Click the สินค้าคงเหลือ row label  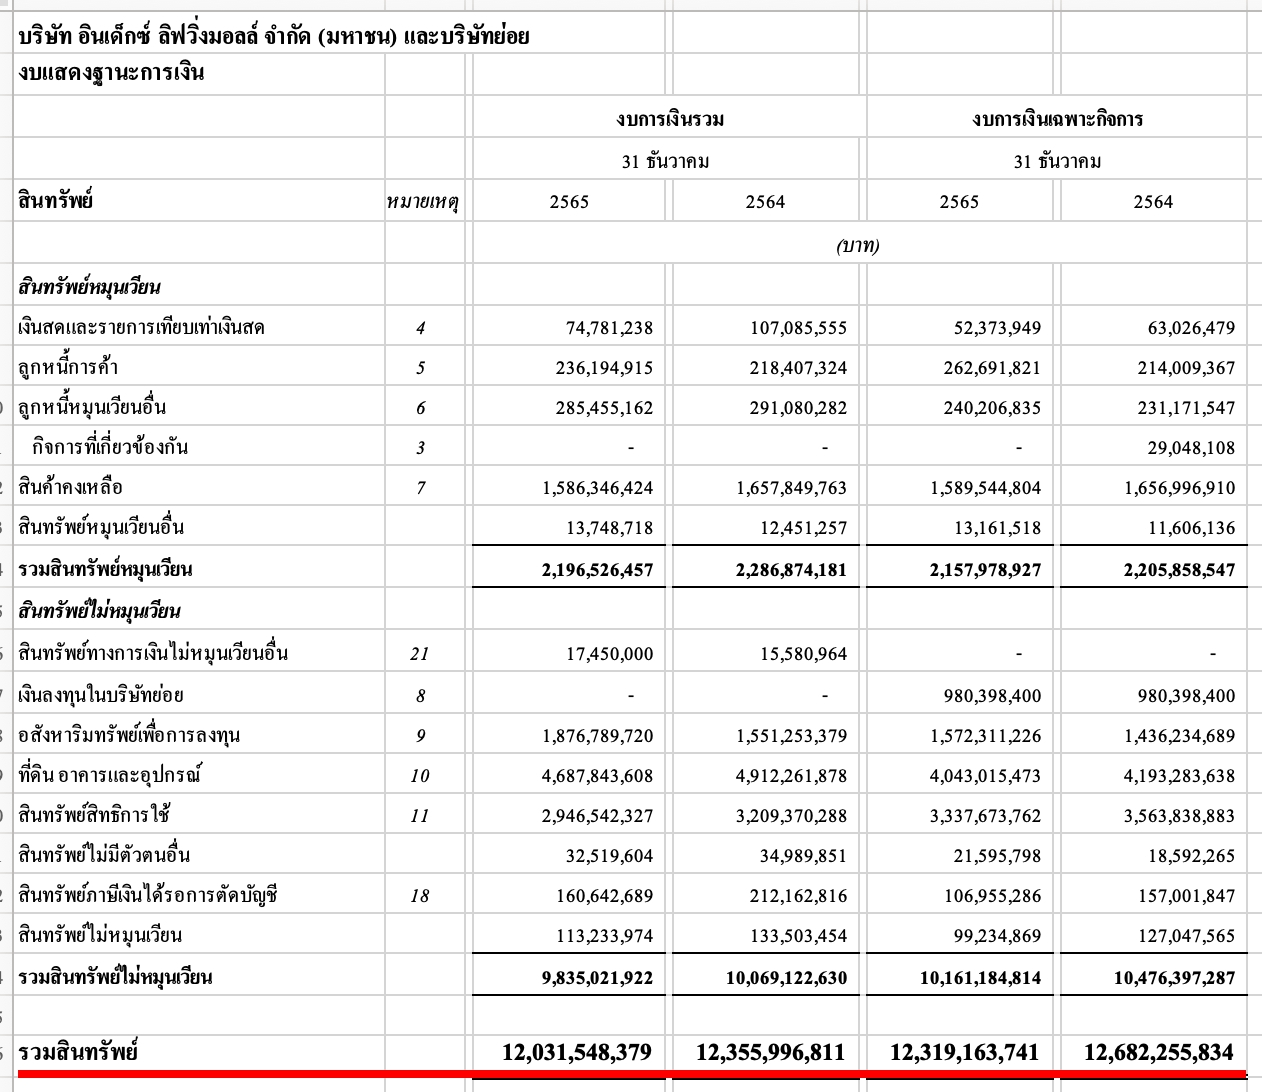click(x=70, y=487)
